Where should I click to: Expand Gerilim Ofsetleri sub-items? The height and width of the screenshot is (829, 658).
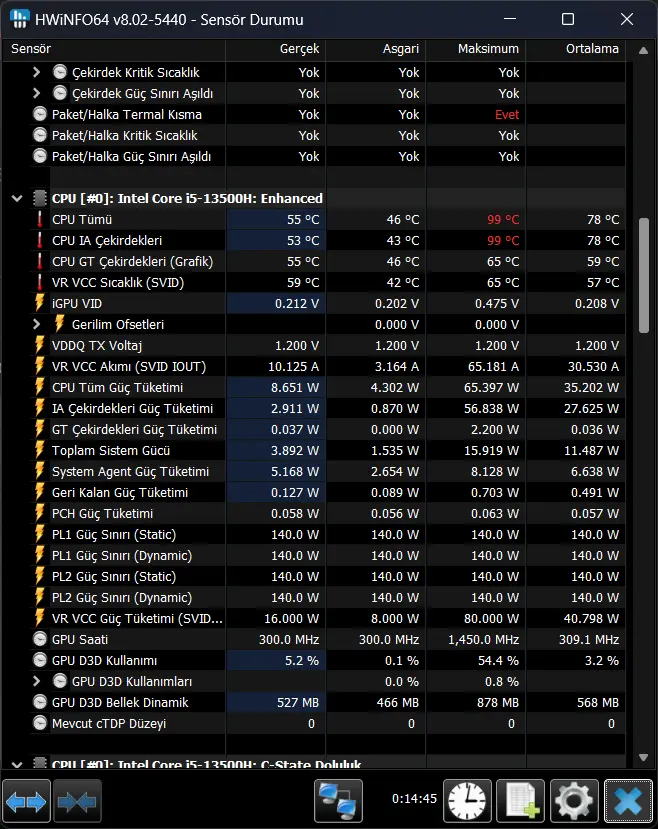tap(36, 324)
